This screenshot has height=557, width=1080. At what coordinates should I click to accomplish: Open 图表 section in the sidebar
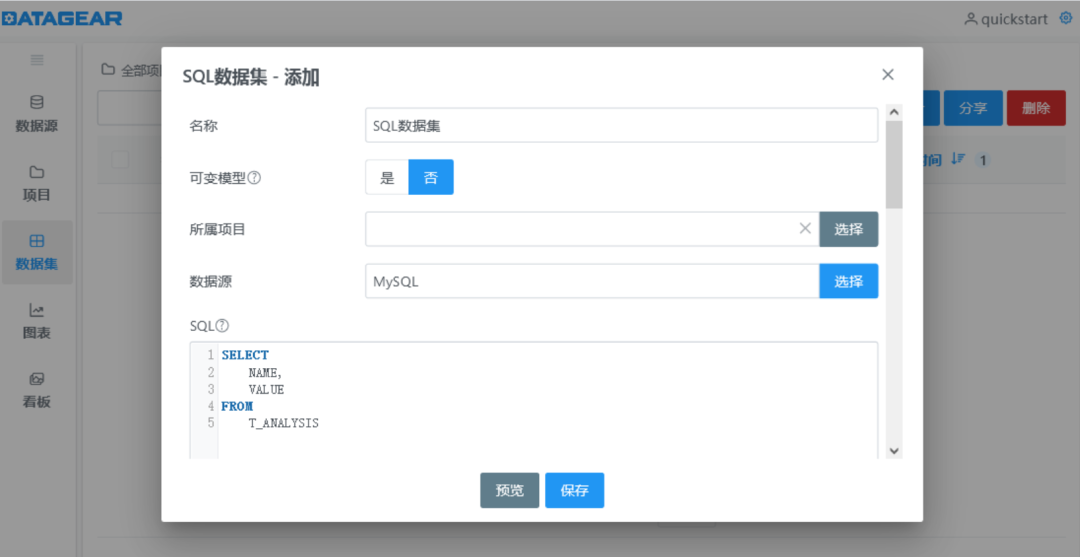[37, 321]
